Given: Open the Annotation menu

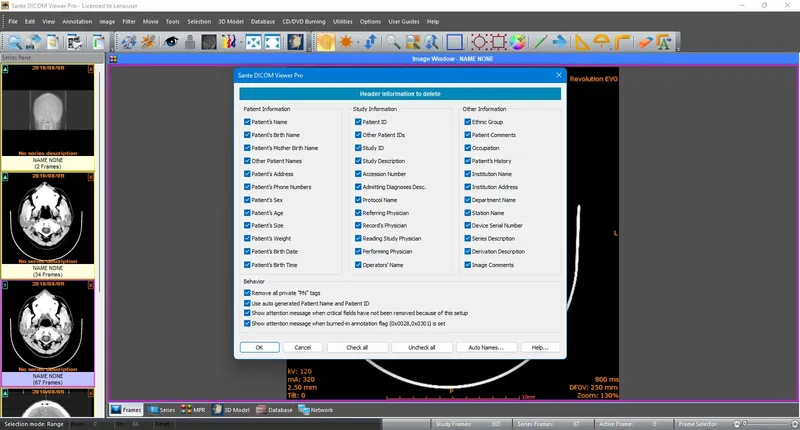Looking at the screenshot, I should click(x=77, y=21).
